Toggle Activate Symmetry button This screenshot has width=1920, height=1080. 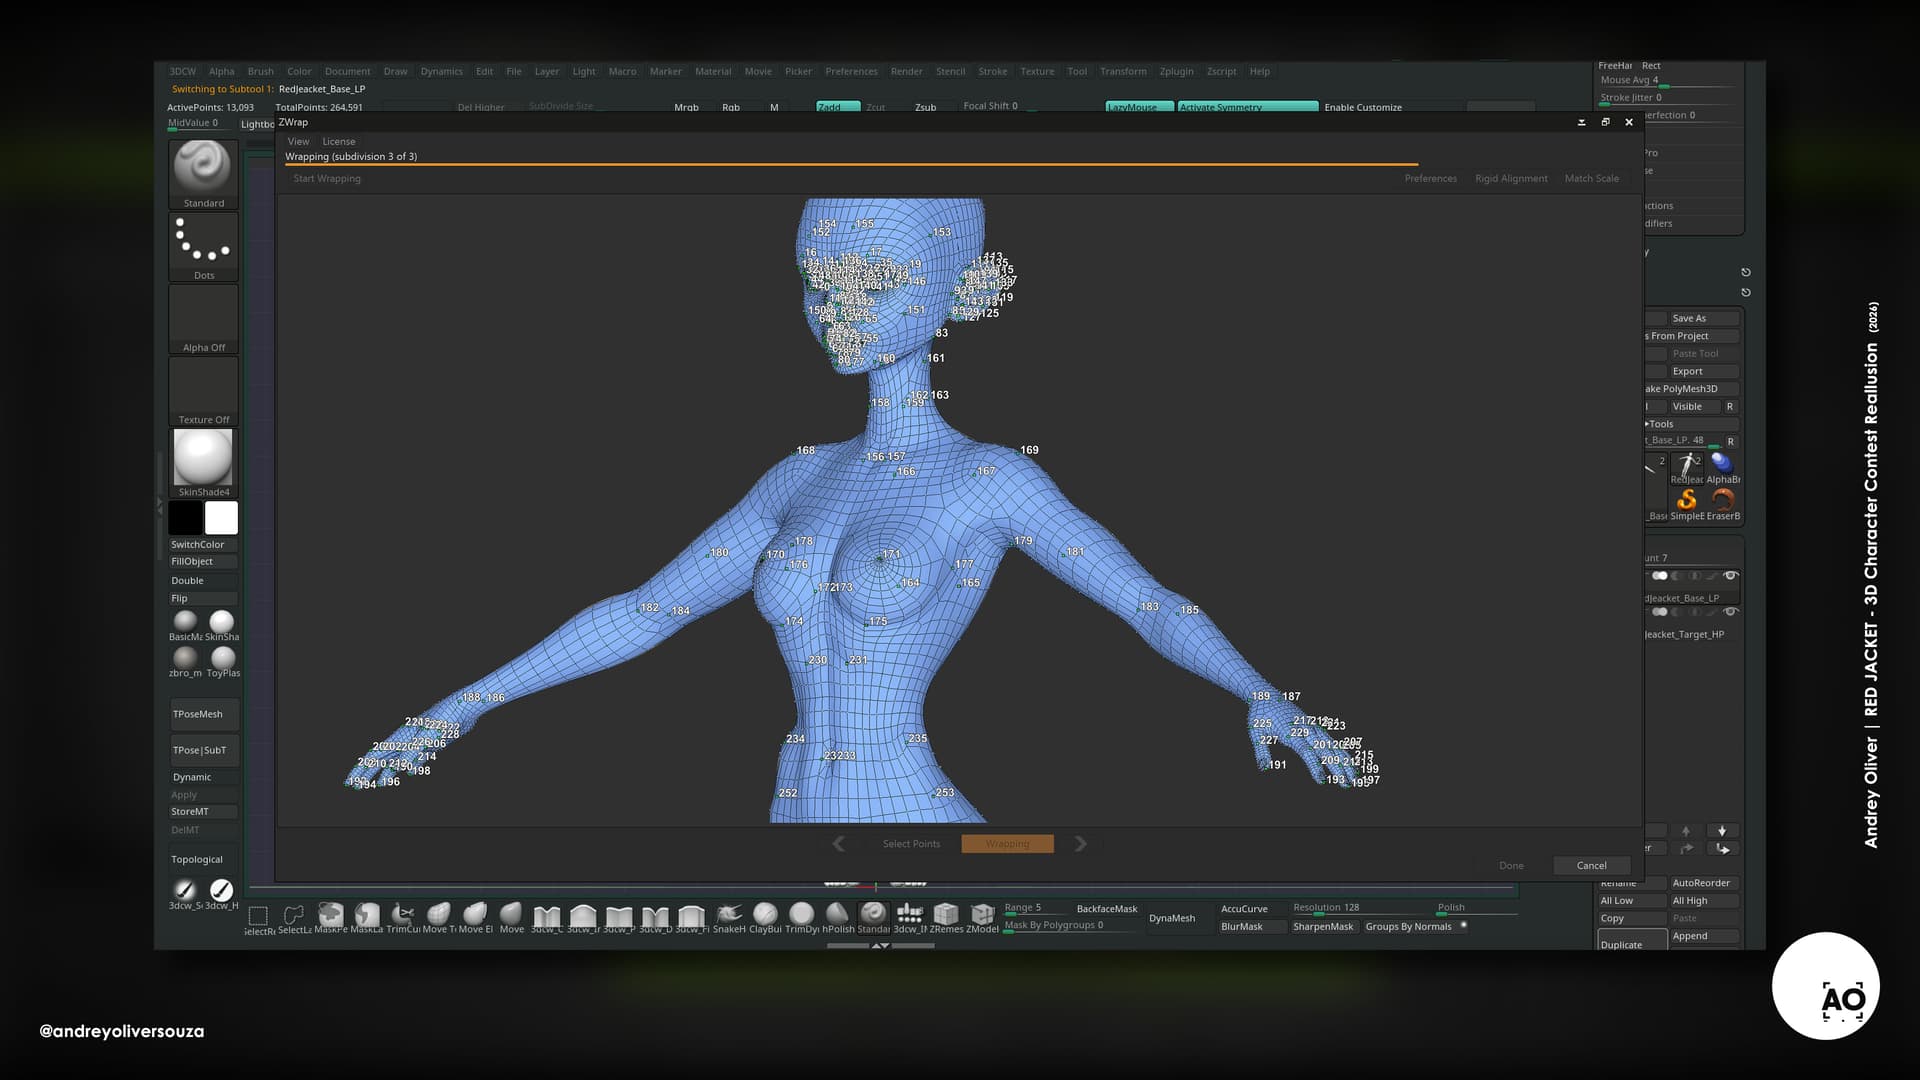pyautogui.click(x=1248, y=106)
